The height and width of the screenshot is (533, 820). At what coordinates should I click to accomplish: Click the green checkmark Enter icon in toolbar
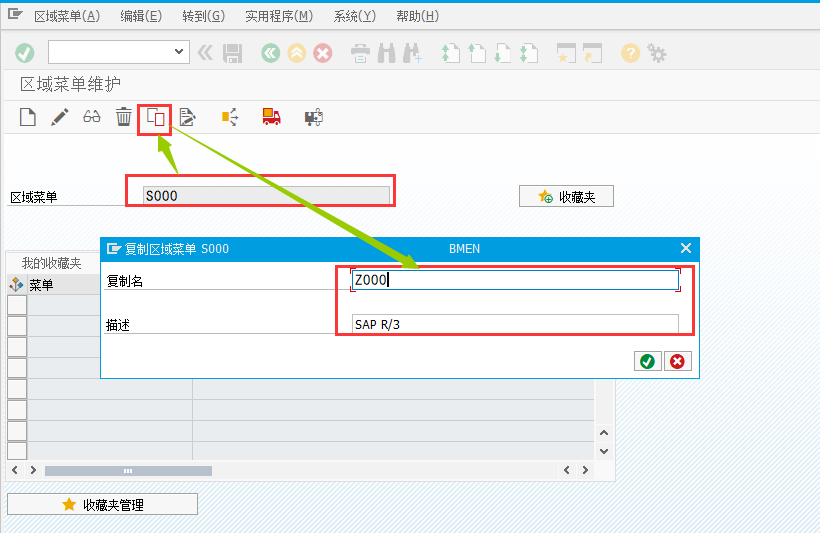coord(25,53)
